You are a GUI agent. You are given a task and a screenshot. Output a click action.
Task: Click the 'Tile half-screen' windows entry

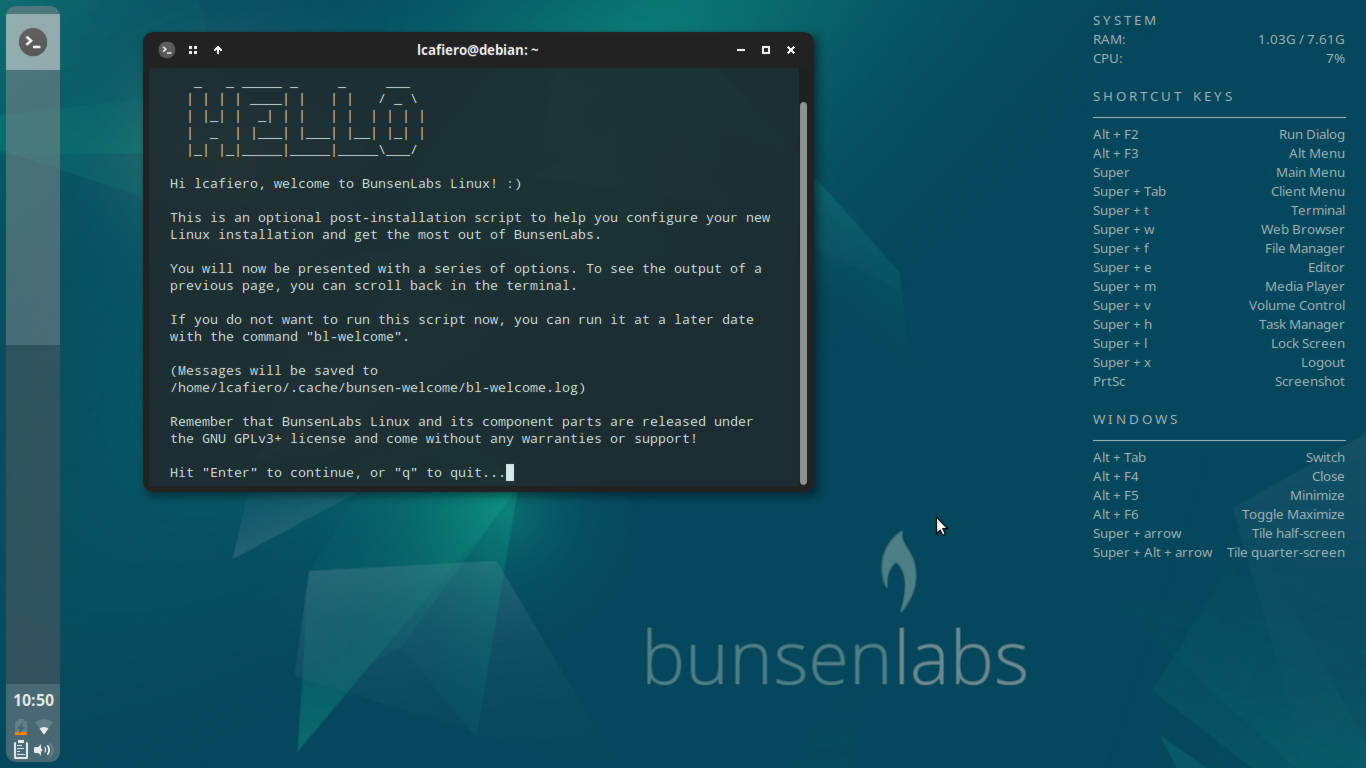(1298, 534)
